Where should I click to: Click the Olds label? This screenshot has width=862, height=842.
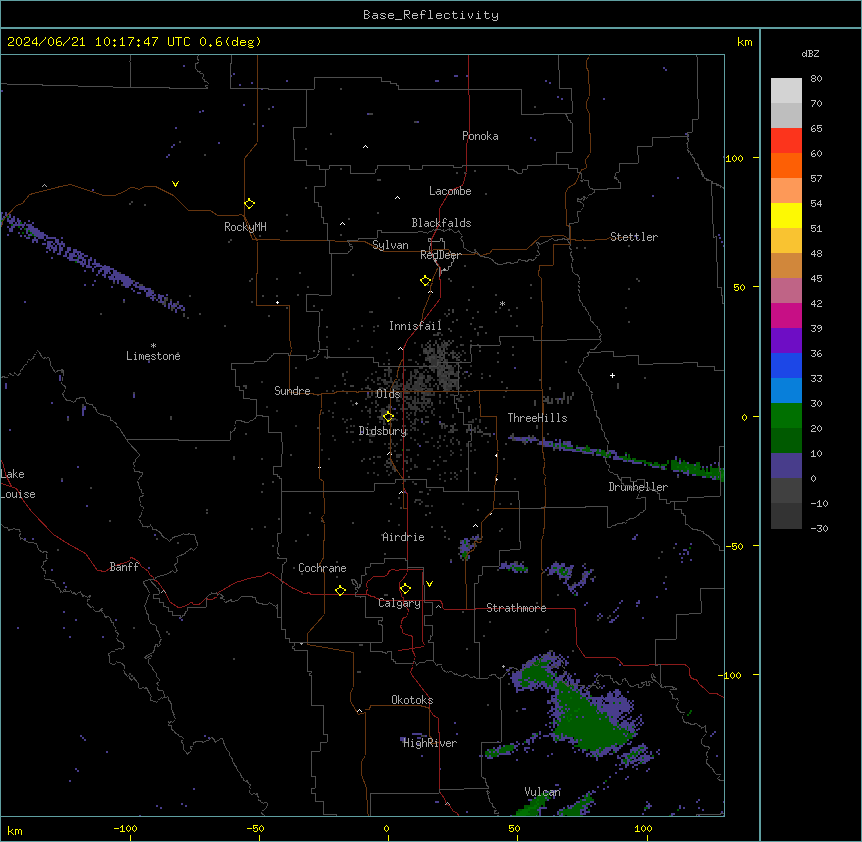[x=388, y=394]
